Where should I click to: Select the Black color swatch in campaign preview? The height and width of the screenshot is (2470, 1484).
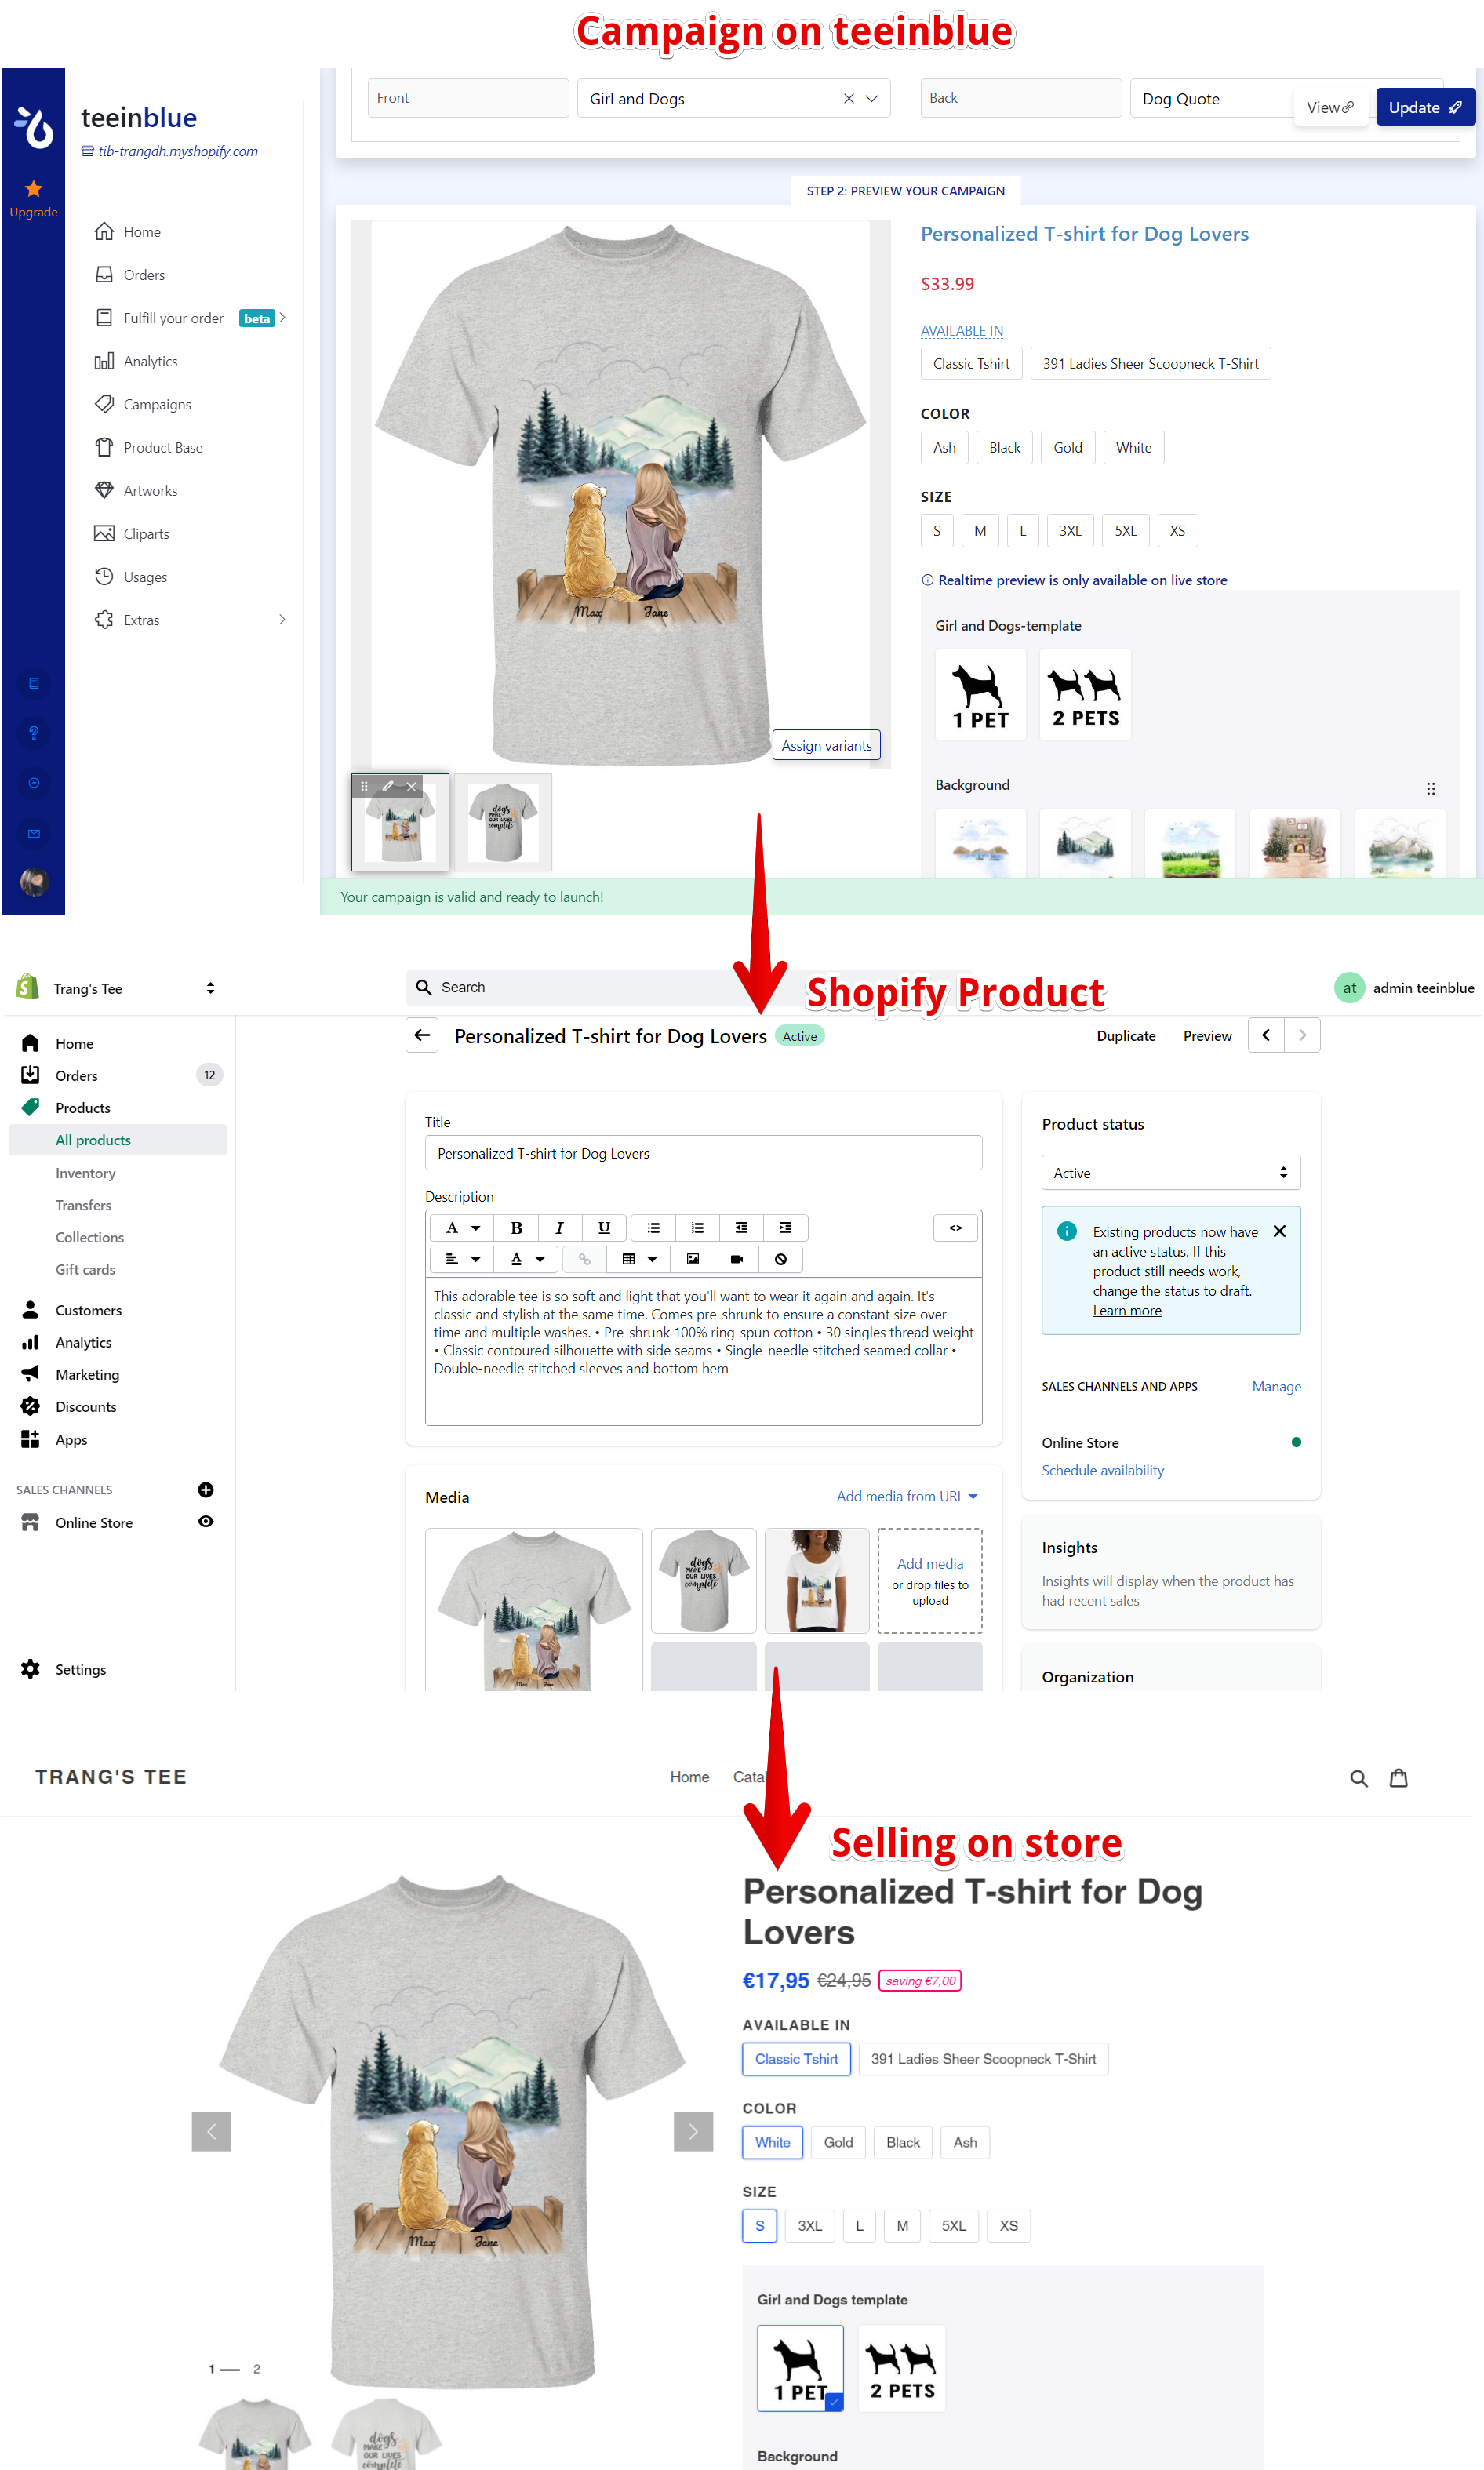tap(1004, 448)
